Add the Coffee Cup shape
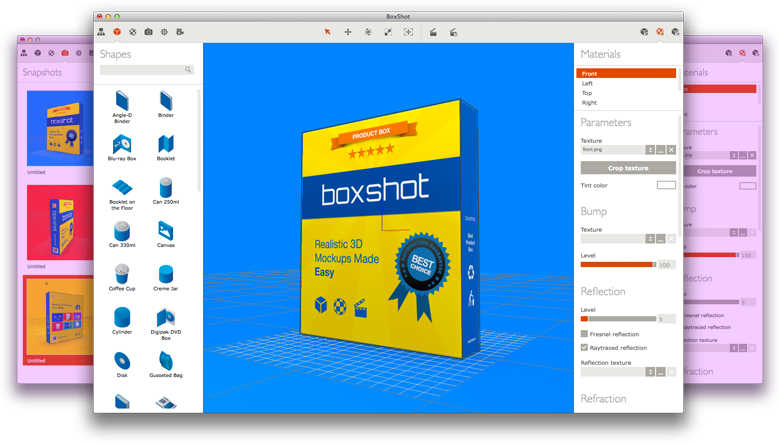Screen dimensions: 780x445 click(122, 275)
